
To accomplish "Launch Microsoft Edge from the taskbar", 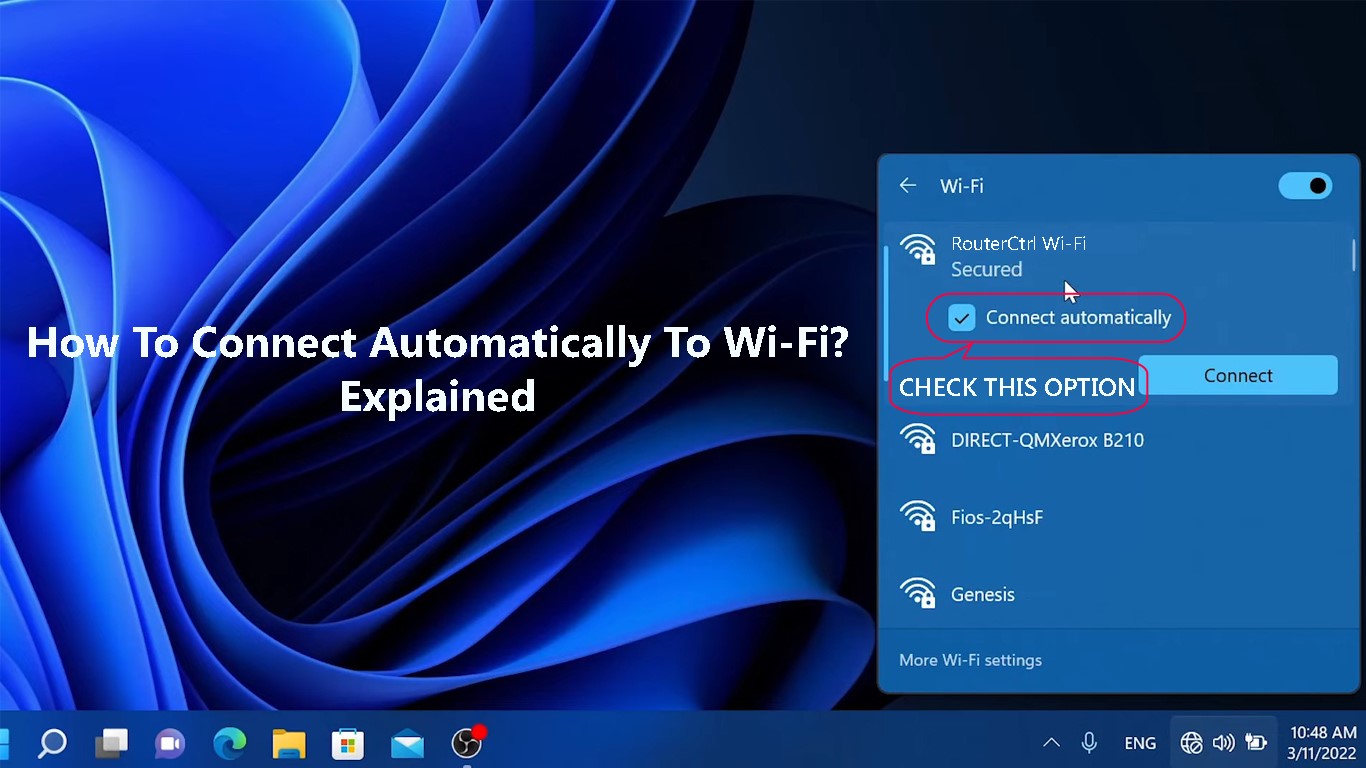I will (x=229, y=744).
